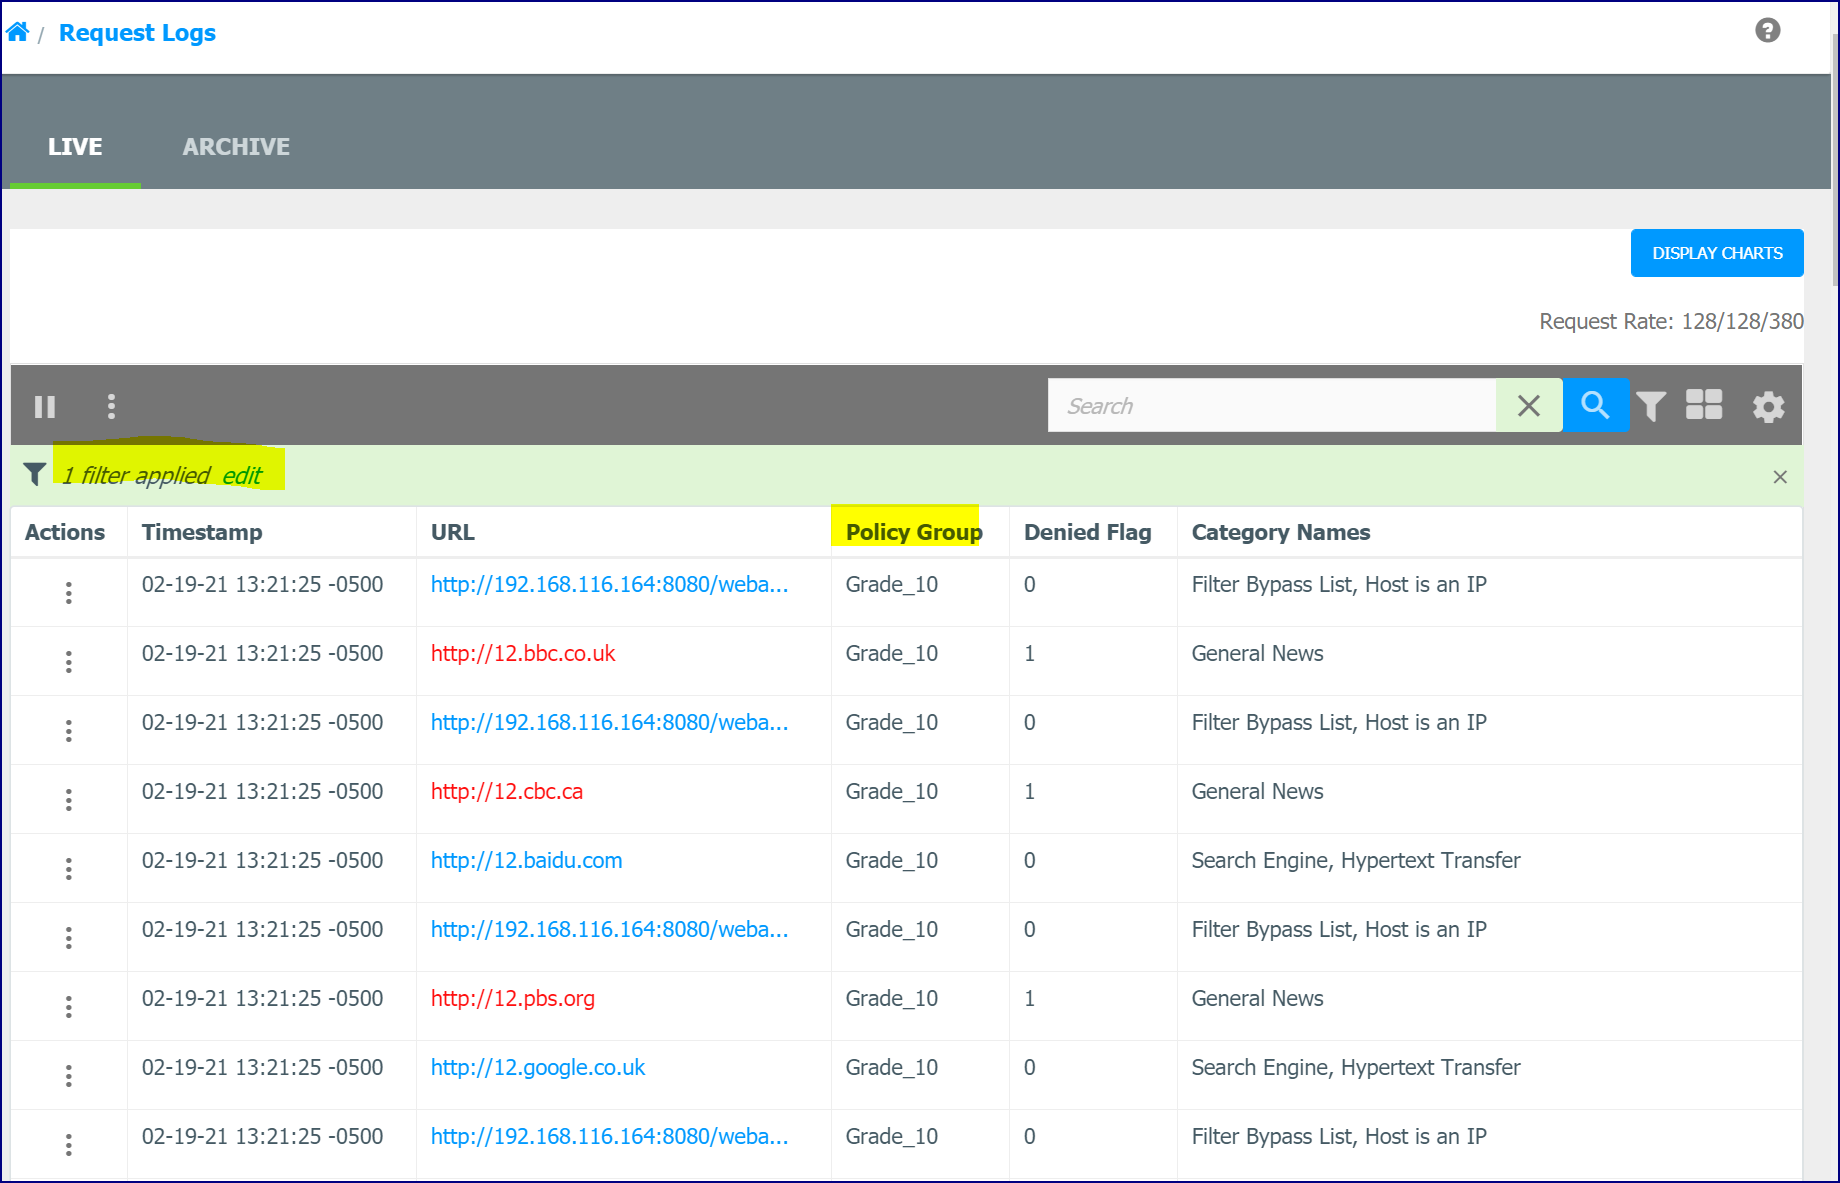Sort by the Policy Group column header
The image size is (1840, 1183).
coord(914,532)
